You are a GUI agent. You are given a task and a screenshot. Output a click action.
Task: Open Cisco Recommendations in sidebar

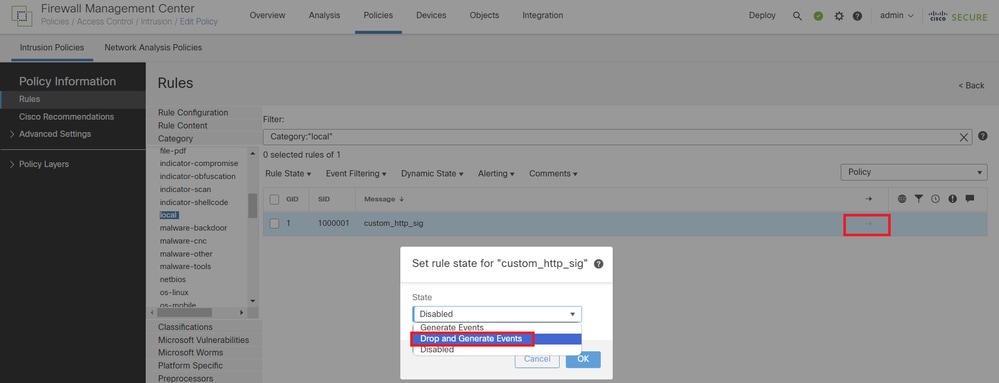tap(66, 117)
